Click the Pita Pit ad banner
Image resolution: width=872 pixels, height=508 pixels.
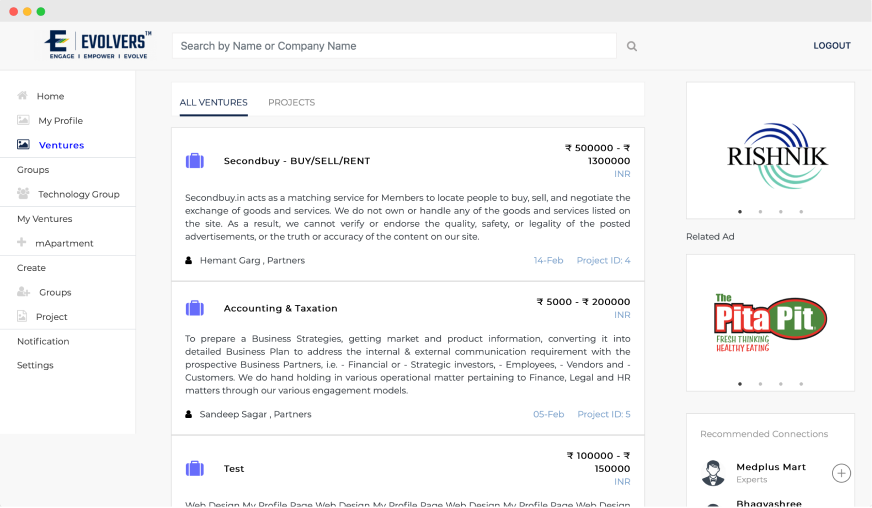[770, 323]
